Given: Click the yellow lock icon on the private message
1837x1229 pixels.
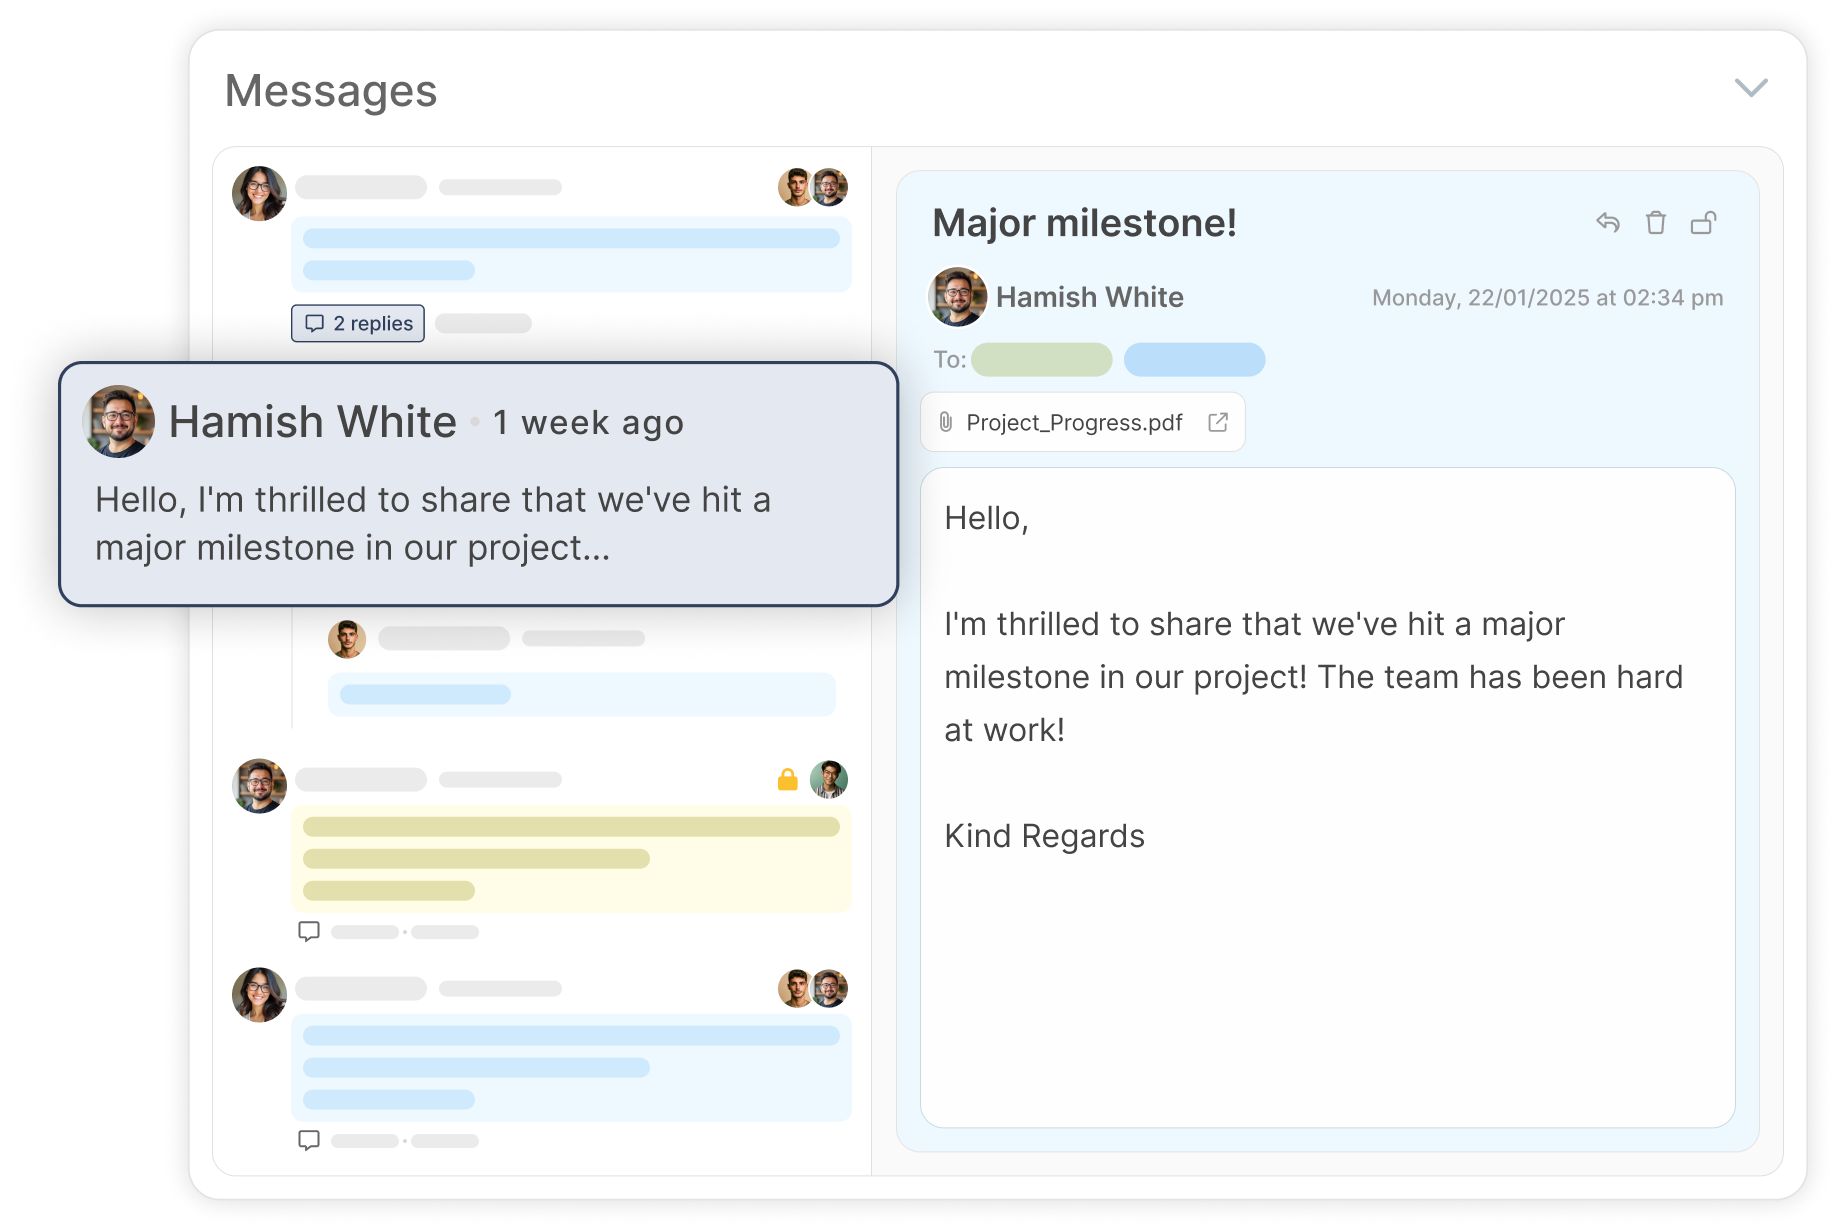Looking at the screenshot, I should click(786, 779).
